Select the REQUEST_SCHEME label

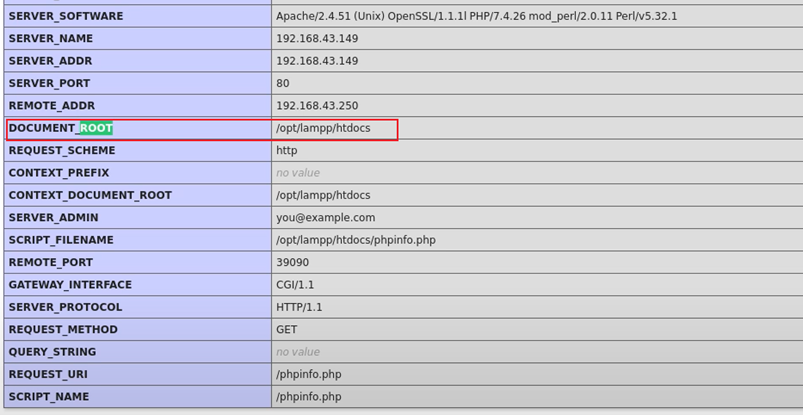[62, 151]
